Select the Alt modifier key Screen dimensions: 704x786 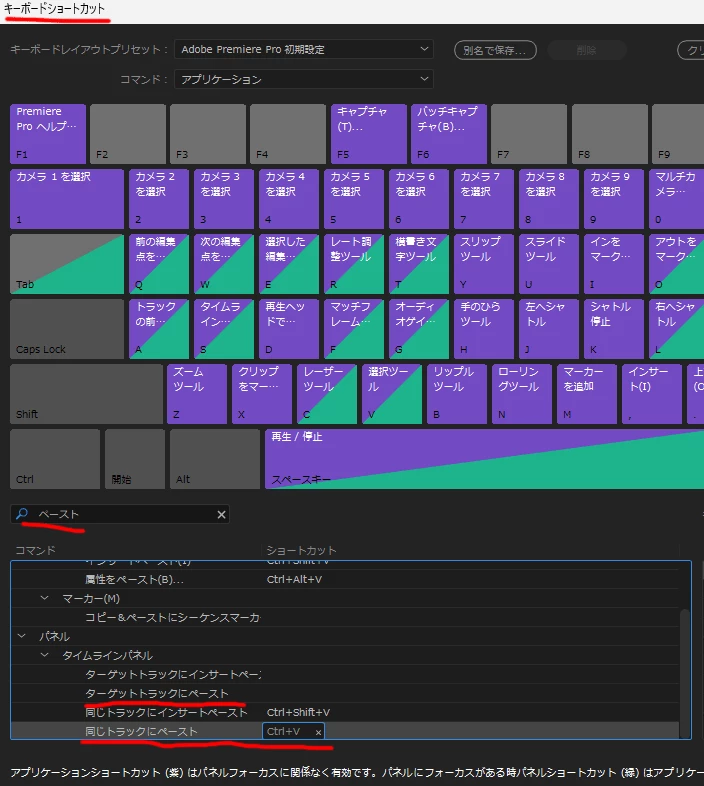coord(215,459)
